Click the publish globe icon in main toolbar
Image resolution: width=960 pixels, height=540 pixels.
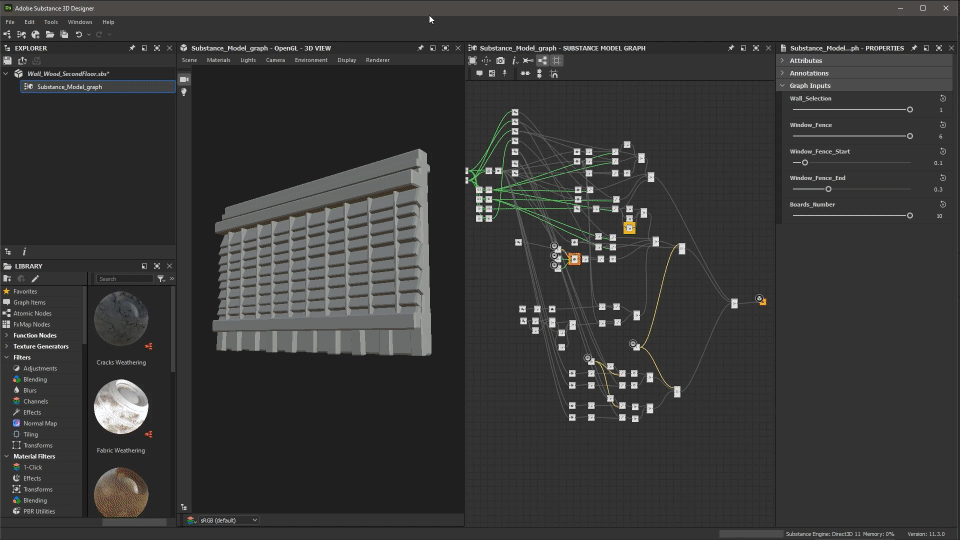point(36,35)
